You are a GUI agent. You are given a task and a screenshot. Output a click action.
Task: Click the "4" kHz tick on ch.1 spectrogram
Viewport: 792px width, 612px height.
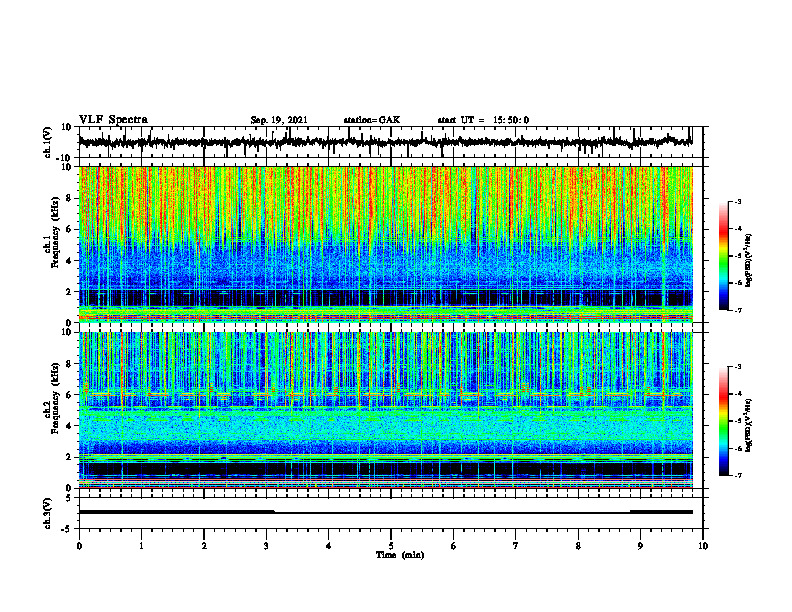click(69, 261)
